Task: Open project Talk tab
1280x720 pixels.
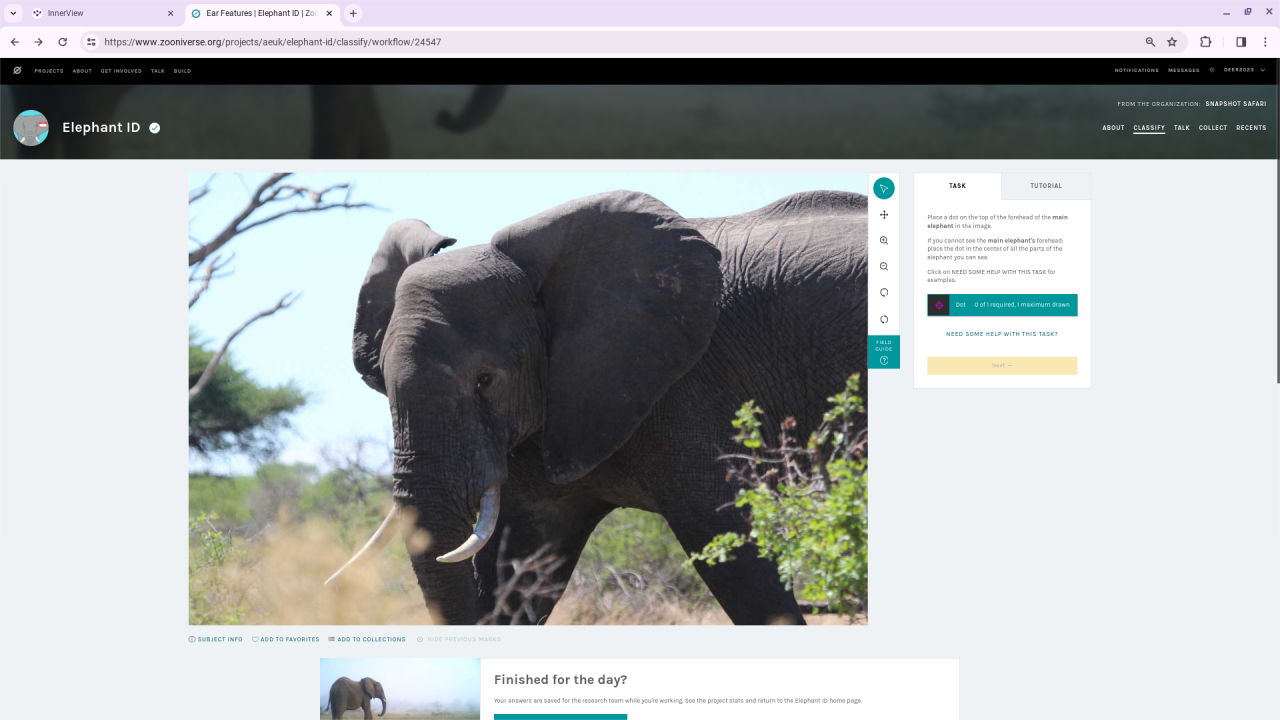Action: tap(1182, 128)
